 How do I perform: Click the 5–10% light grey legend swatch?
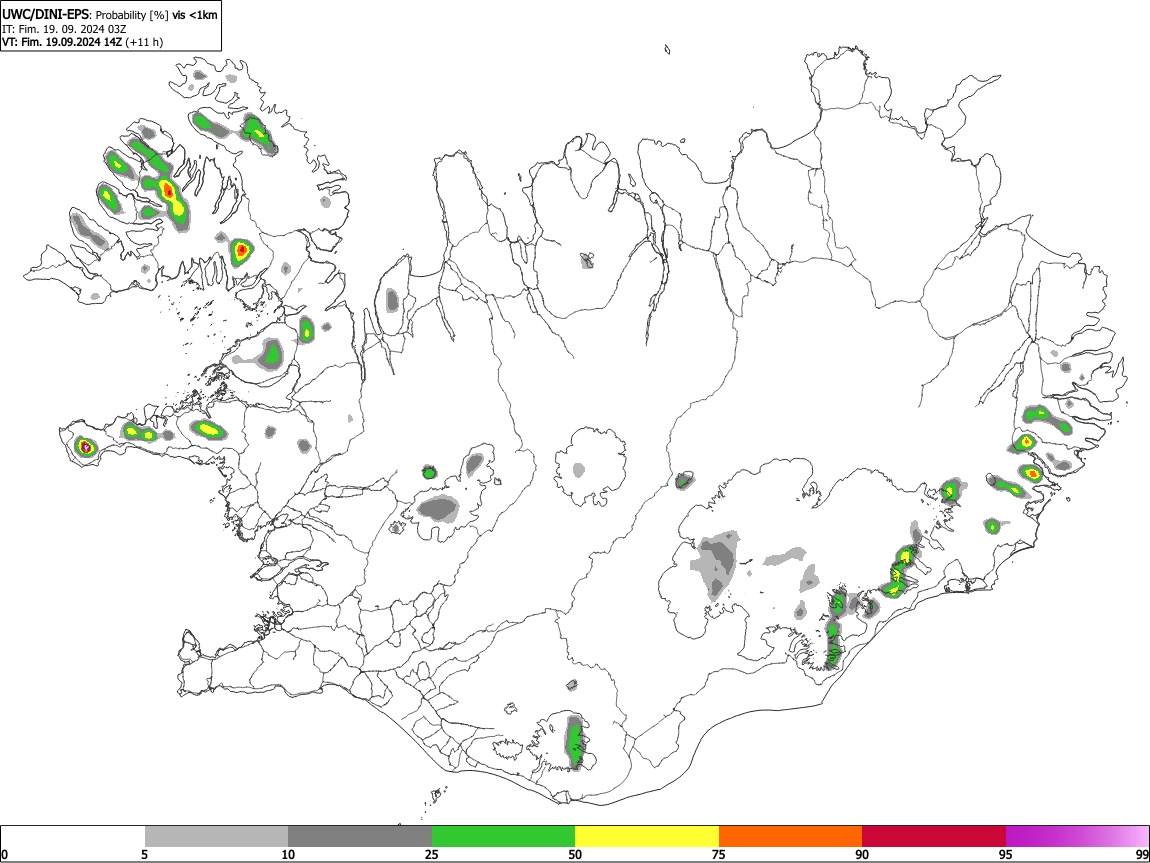pyautogui.click(x=216, y=836)
